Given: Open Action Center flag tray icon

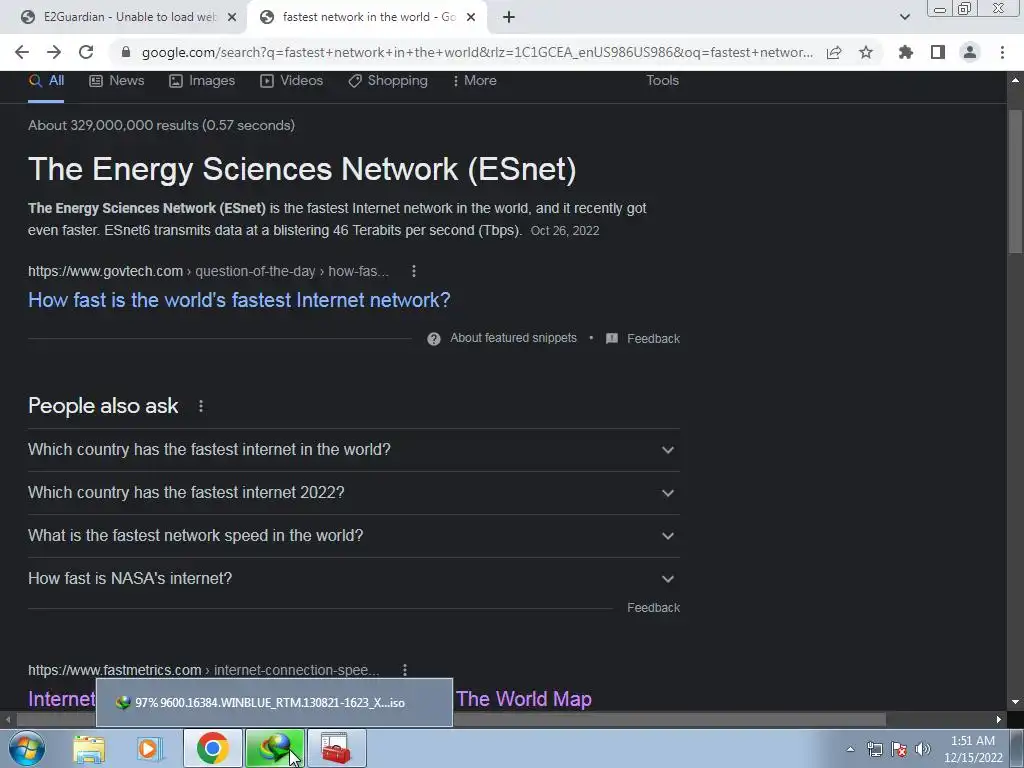Looking at the screenshot, I should [899, 749].
